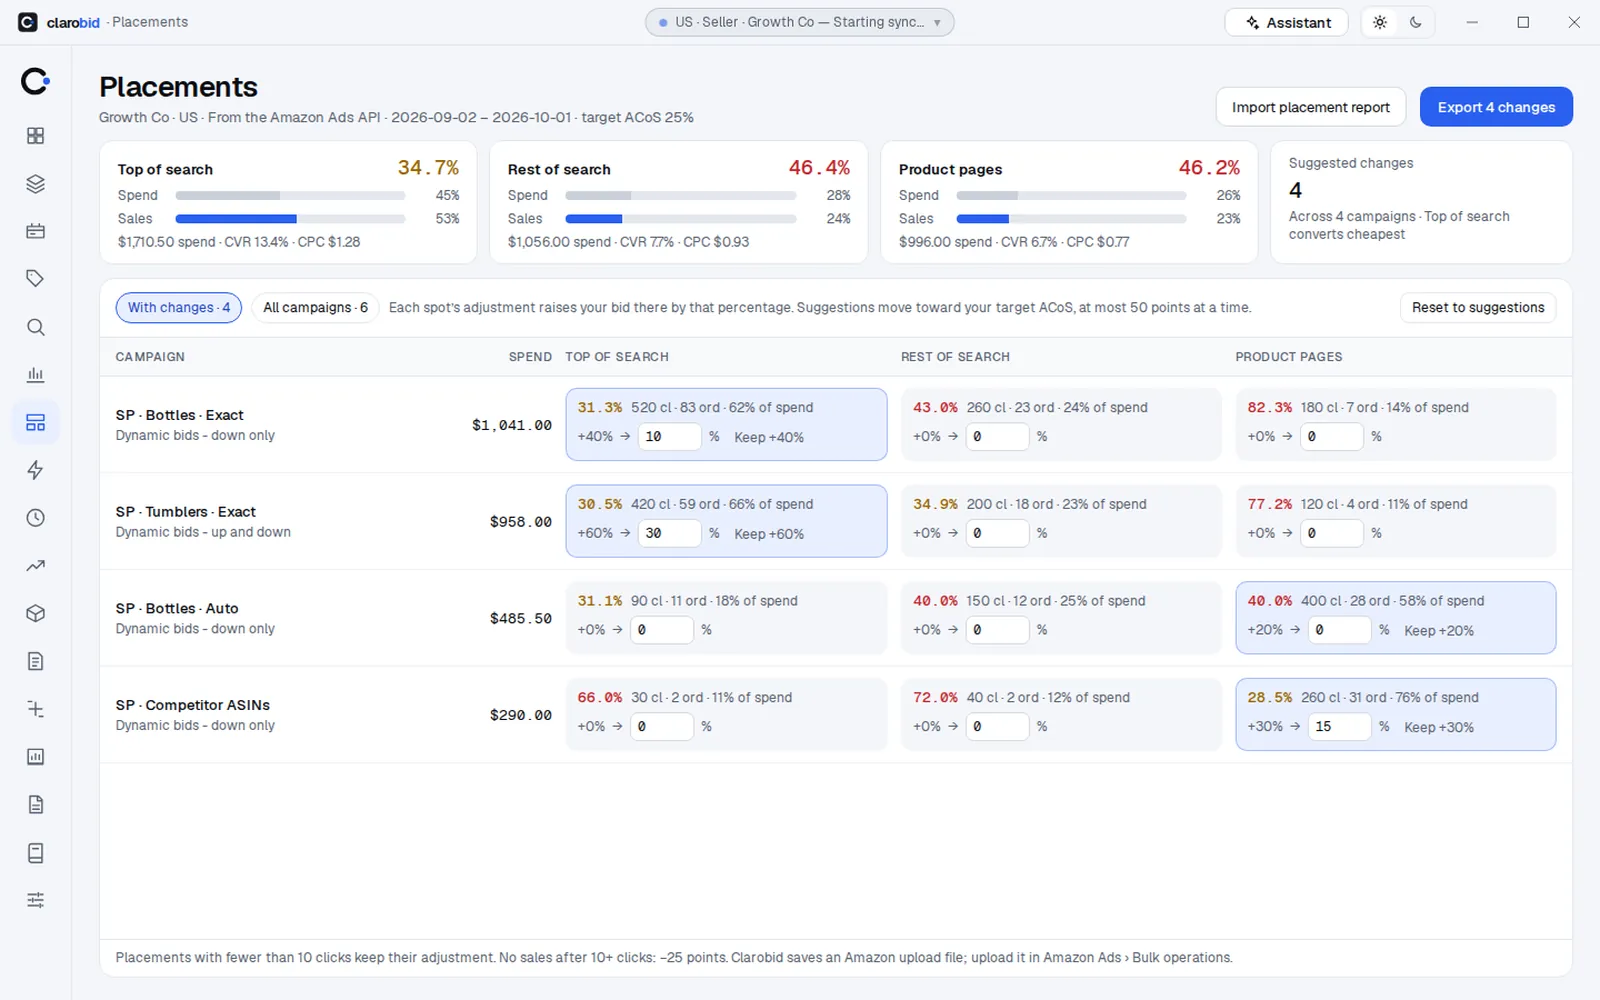Click Reset to suggestions

click(x=1478, y=307)
